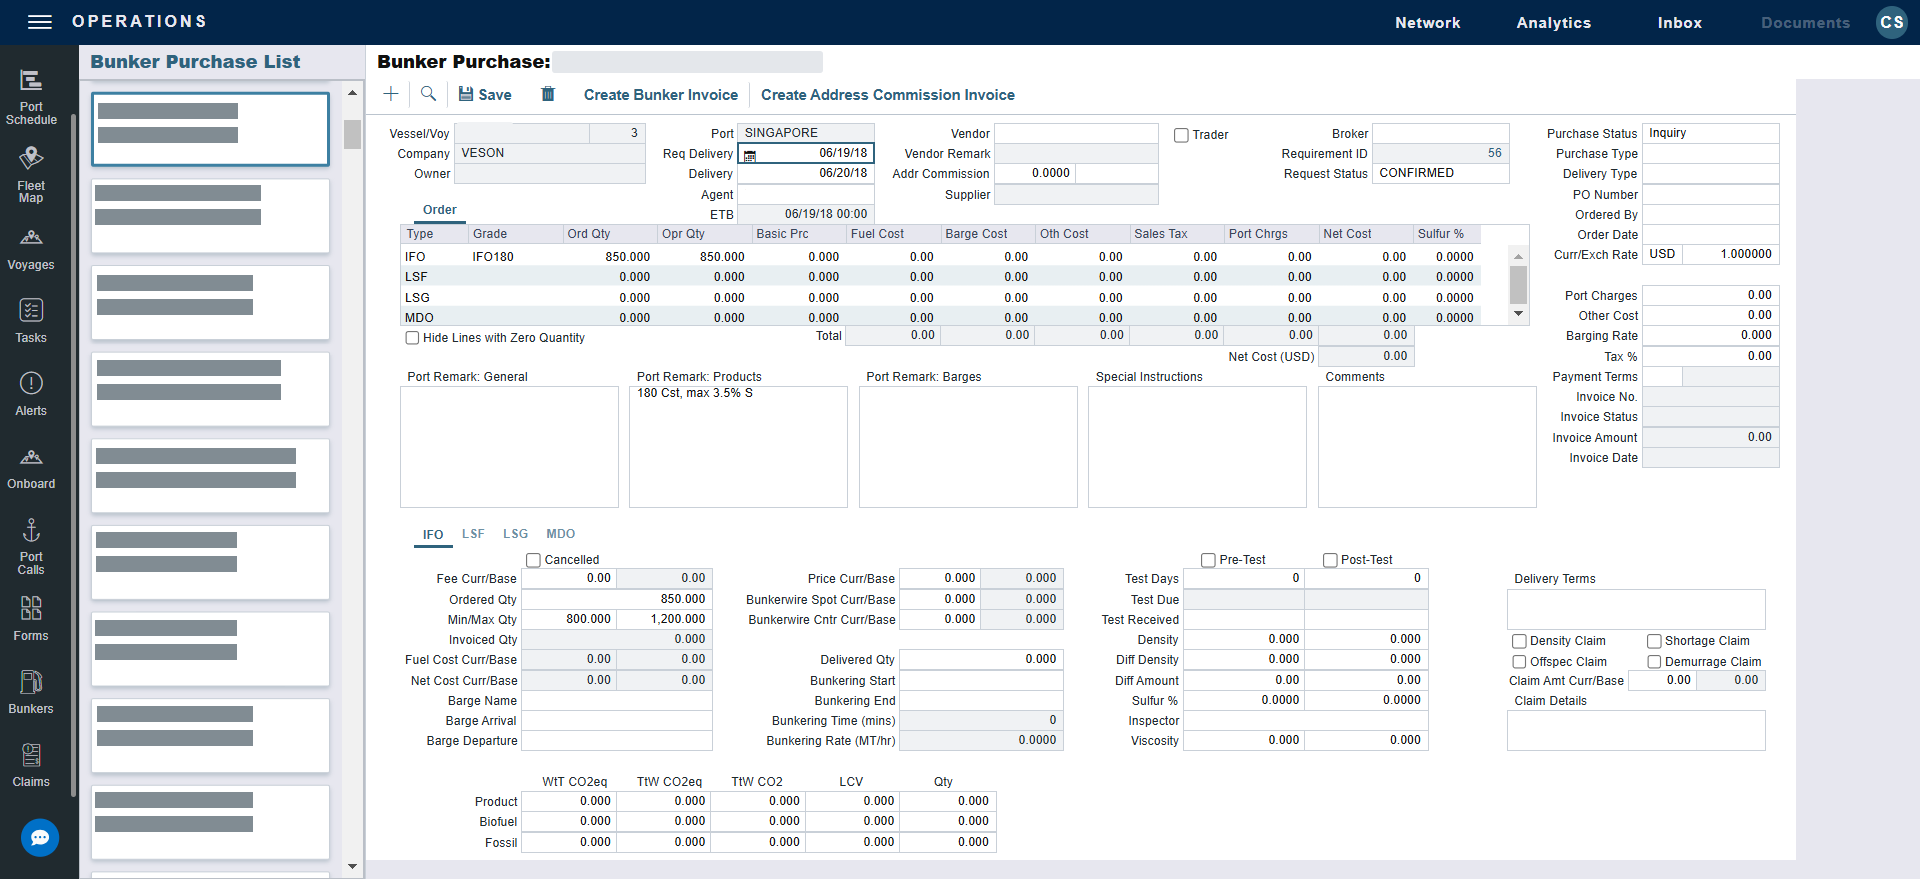Click the order grid scroll-up arrow

click(1518, 257)
